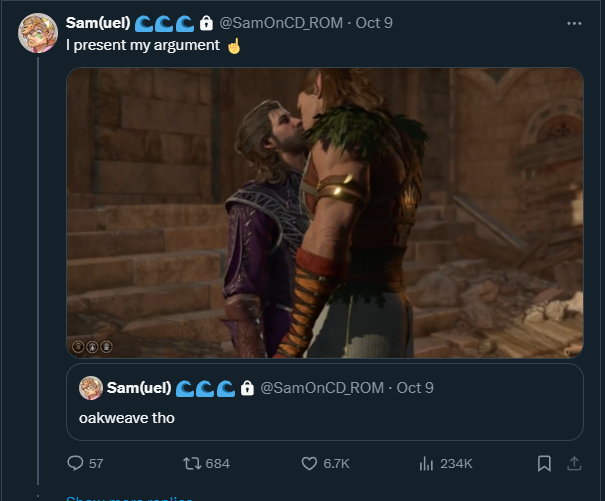Open the share menu for the tweet
605x501 pixels.
pos(574,463)
